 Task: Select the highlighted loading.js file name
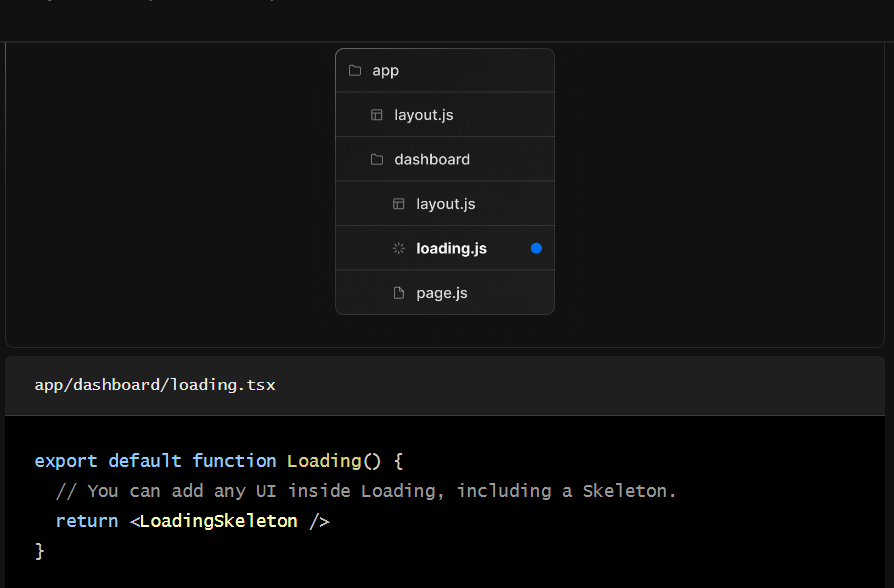point(451,248)
